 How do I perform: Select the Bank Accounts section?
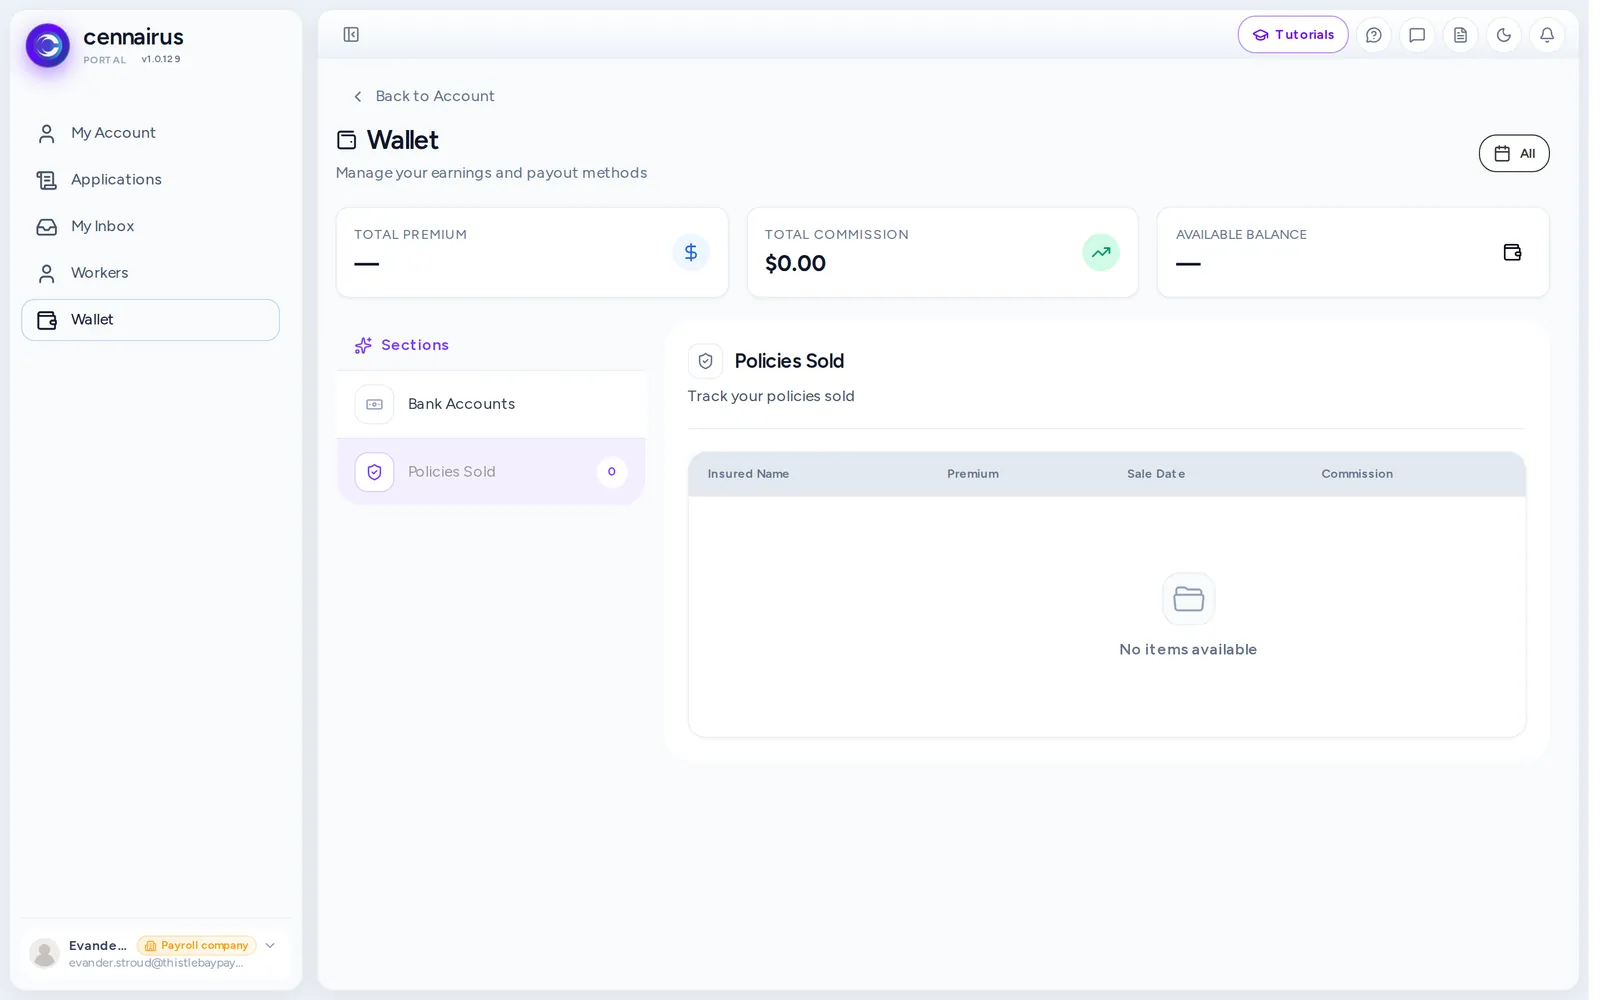[491, 404]
